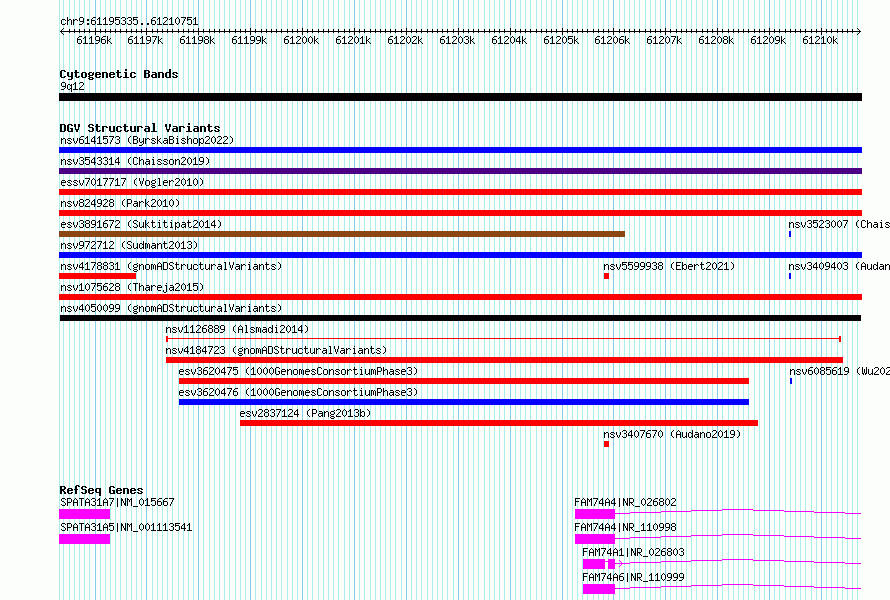Click the Cytogenetic Bands track heading
Viewport: 890px width, 600px height.
click(x=119, y=74)
